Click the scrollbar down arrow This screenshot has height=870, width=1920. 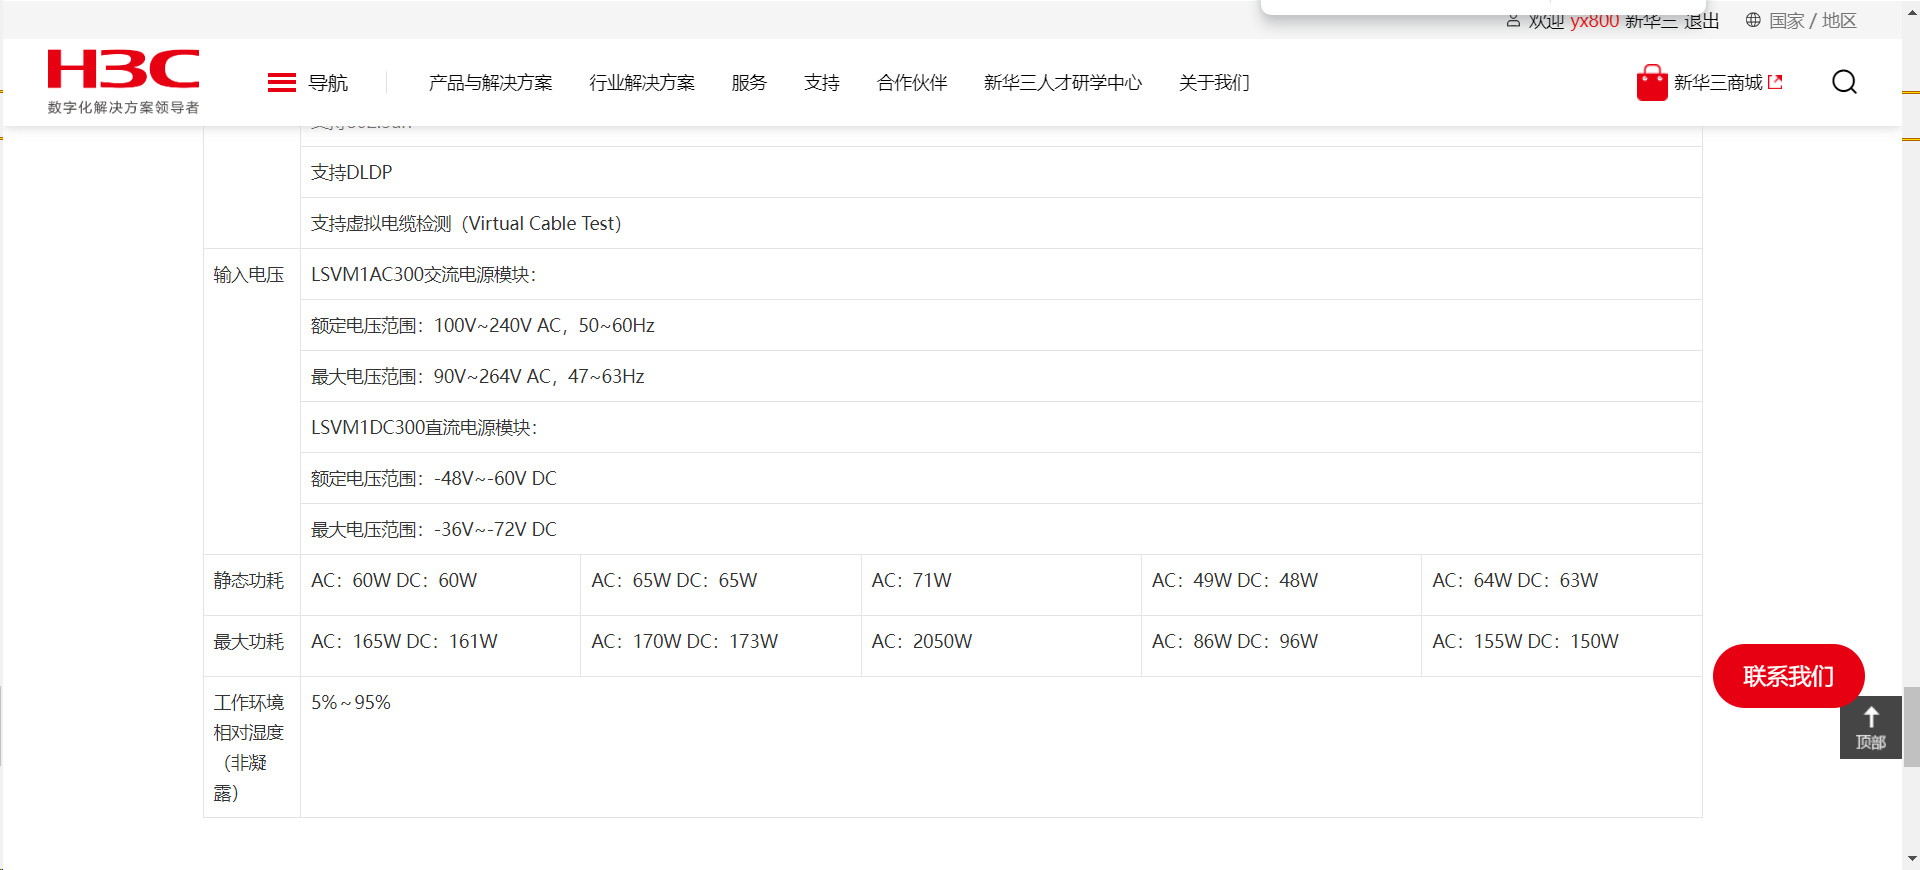click(1911, 859)
